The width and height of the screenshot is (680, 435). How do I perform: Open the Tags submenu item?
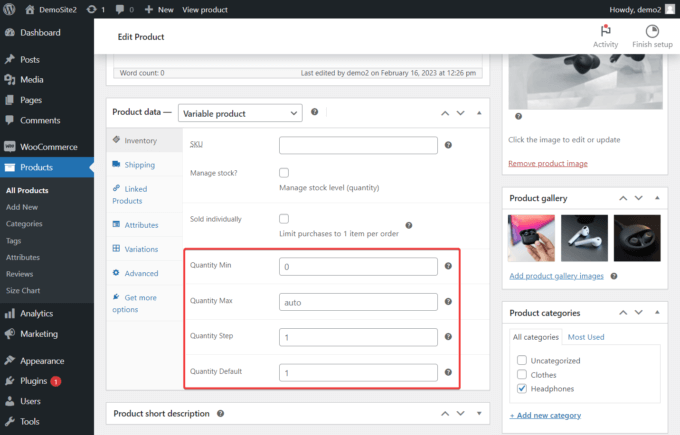[13, 241]
